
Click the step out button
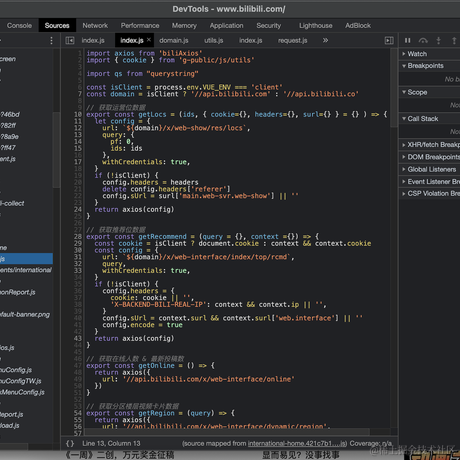click(454, 40)
